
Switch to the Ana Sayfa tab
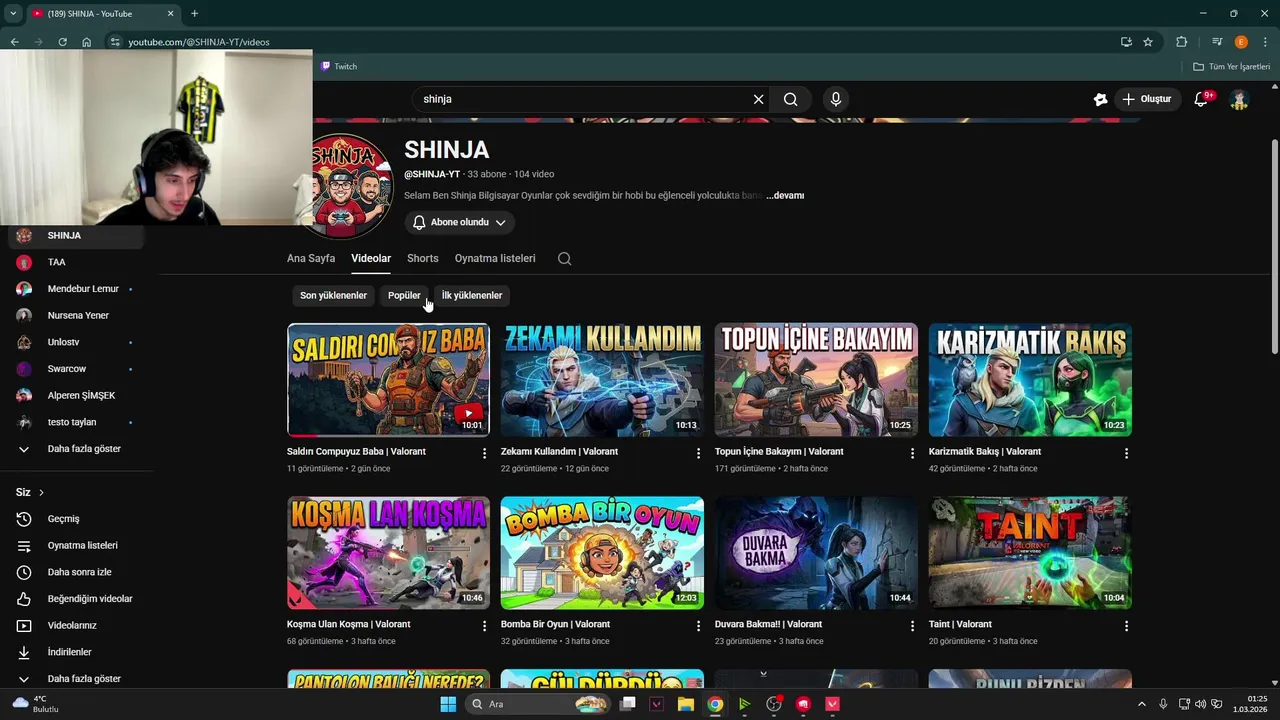coord(311,258)
